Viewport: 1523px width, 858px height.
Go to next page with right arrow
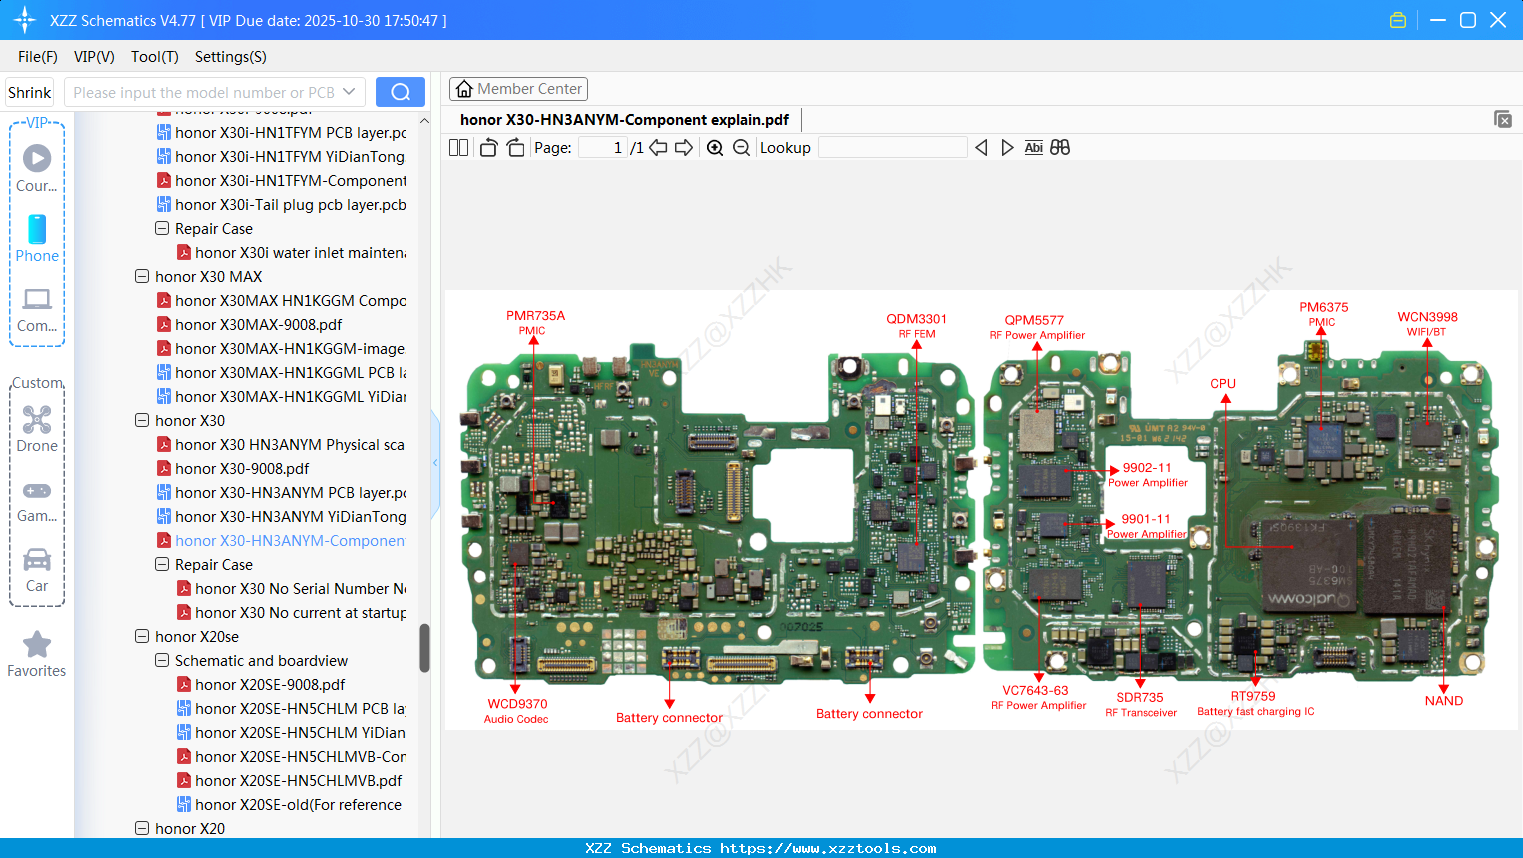tap(684, 148)
